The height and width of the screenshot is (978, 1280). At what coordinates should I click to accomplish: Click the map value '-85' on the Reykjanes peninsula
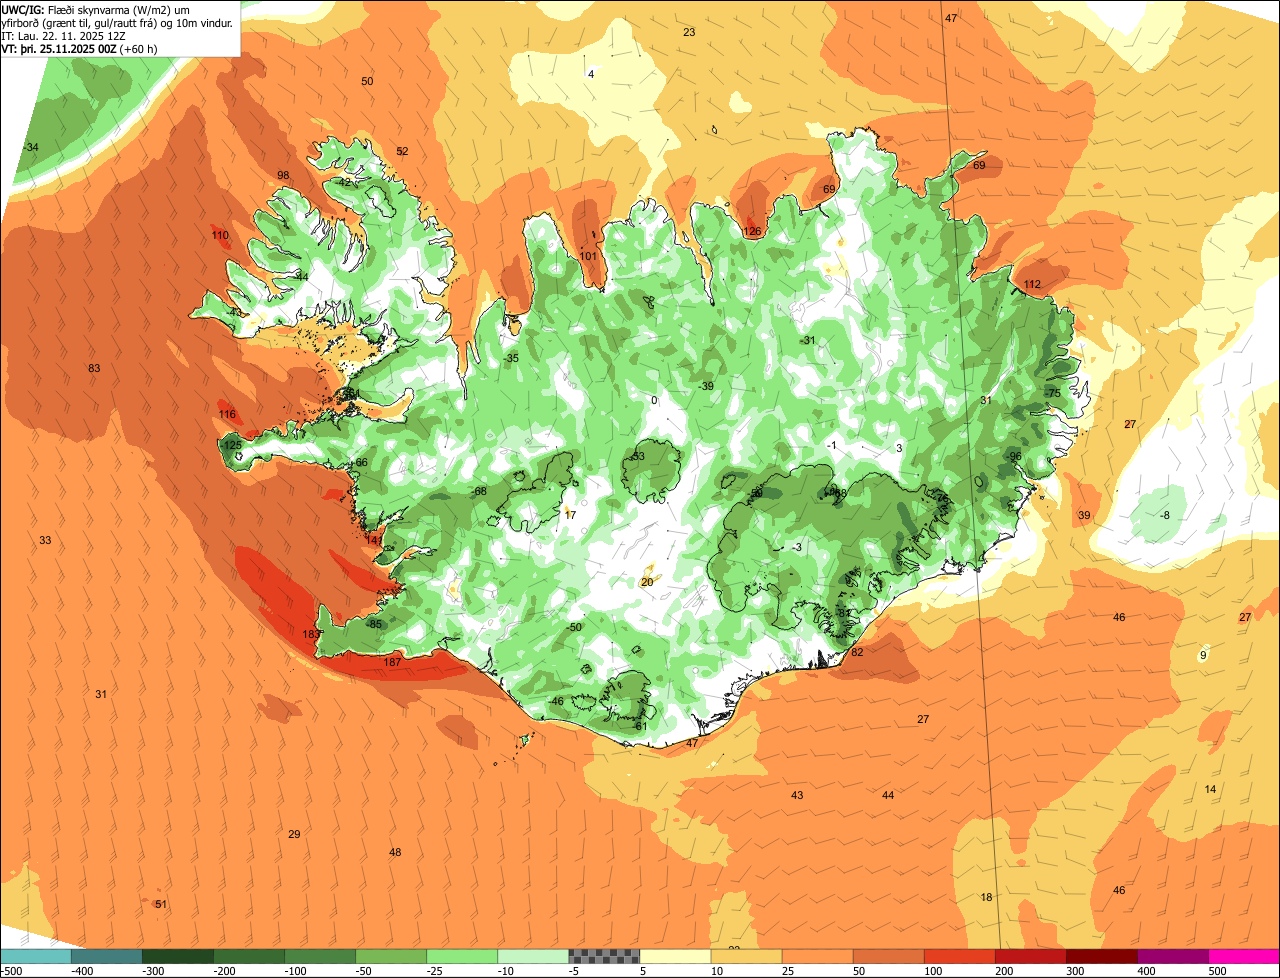point(374,625)
